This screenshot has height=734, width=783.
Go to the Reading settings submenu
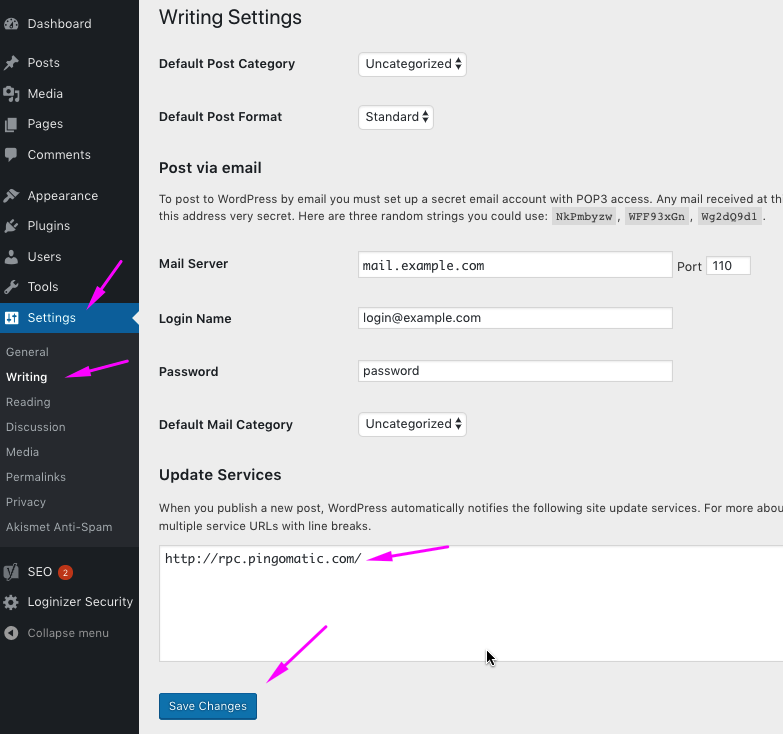click(x=28, y=402)
